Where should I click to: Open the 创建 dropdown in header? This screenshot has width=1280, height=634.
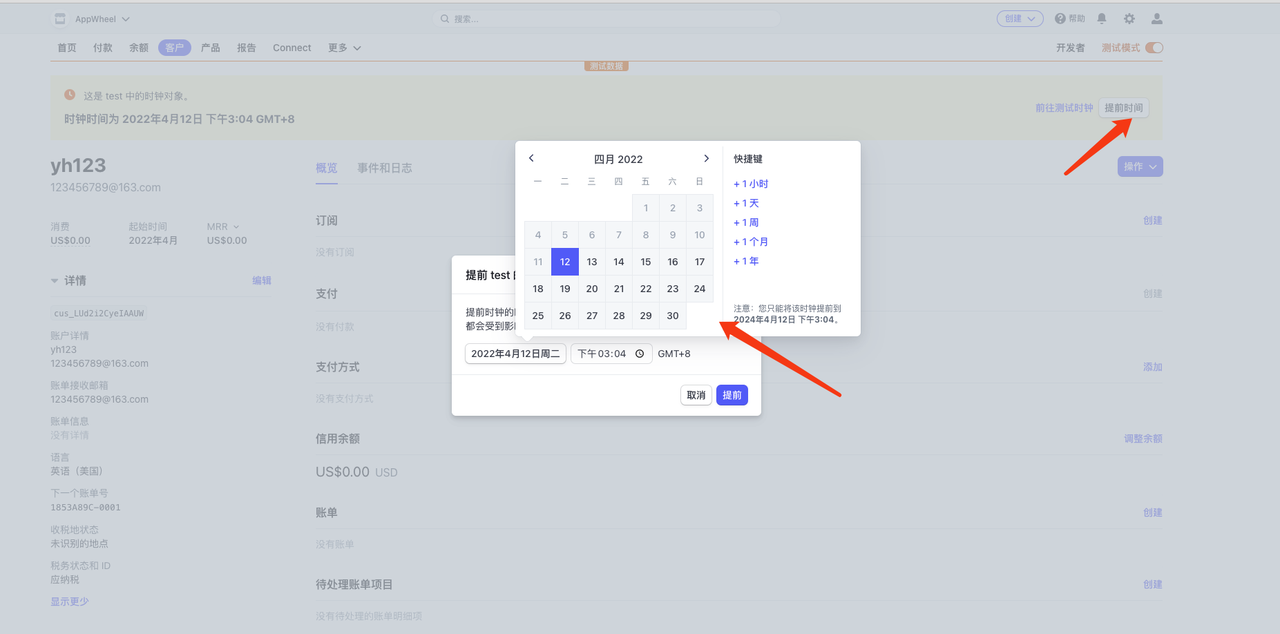pos(1020,19)
